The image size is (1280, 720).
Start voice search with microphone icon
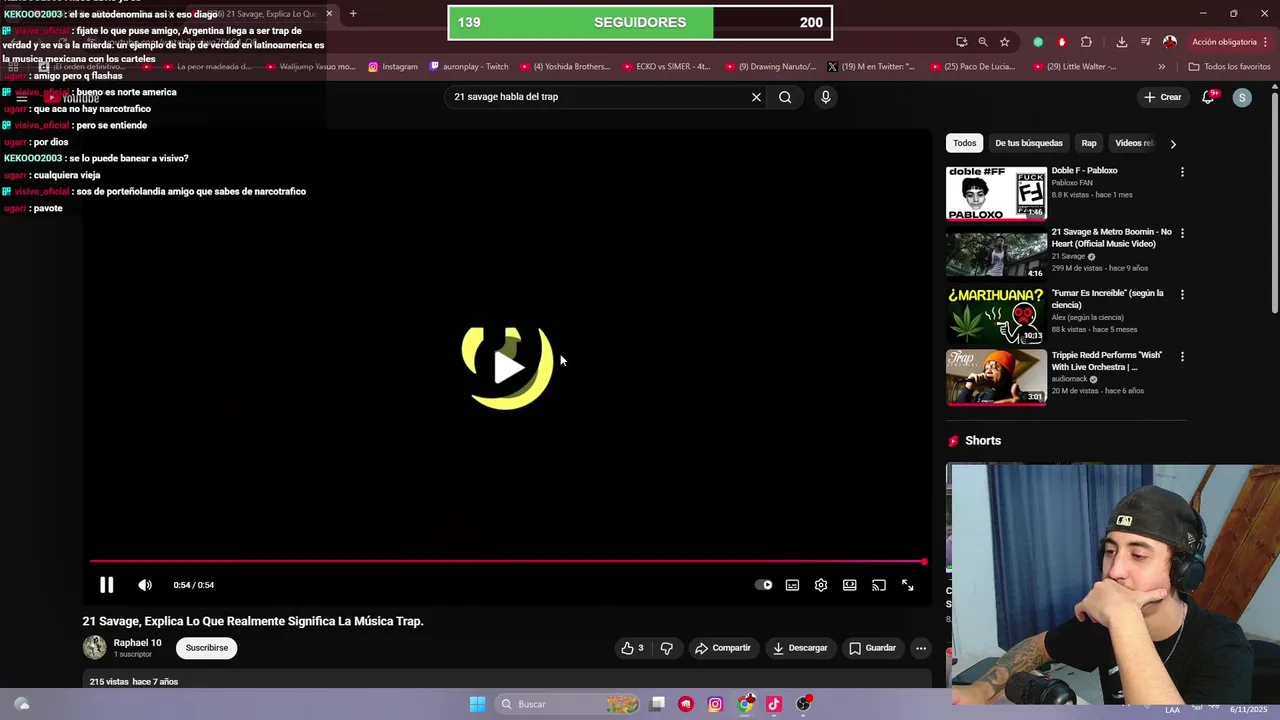(825, 97)
